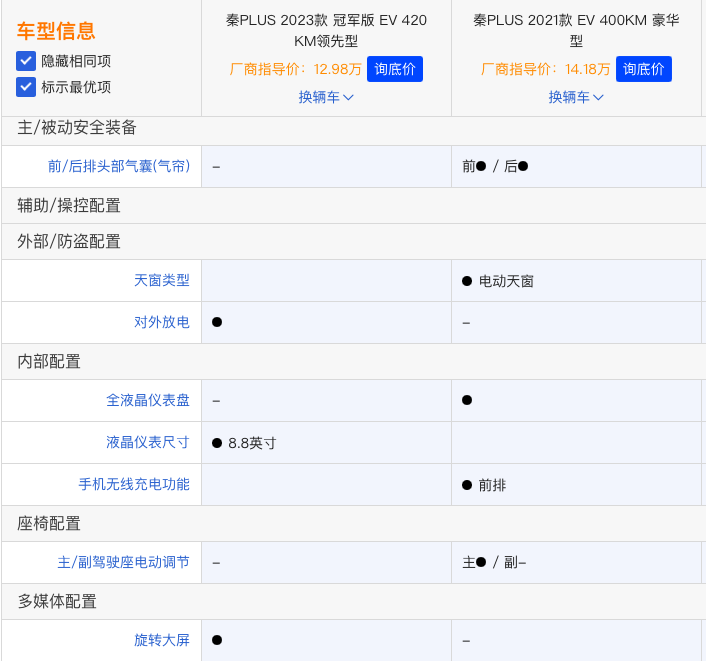Open the 液晶仪表尺寸 parameter link
Screen dimensions: 706x661
point(148,442)
